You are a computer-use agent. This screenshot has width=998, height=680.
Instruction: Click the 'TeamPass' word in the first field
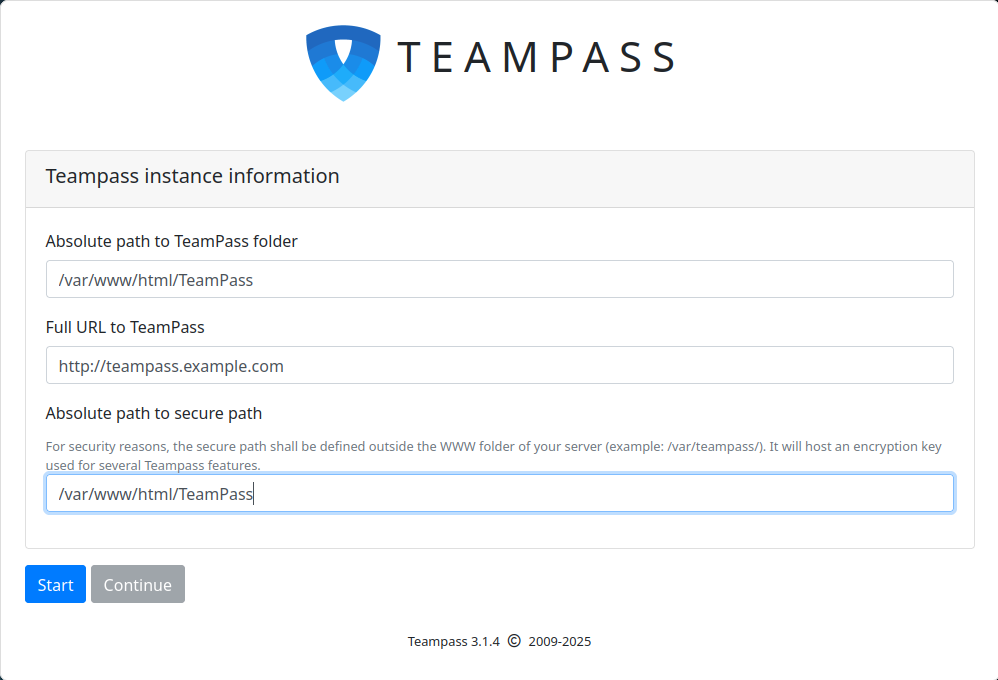pyautogui.click(x=217, y=281)
